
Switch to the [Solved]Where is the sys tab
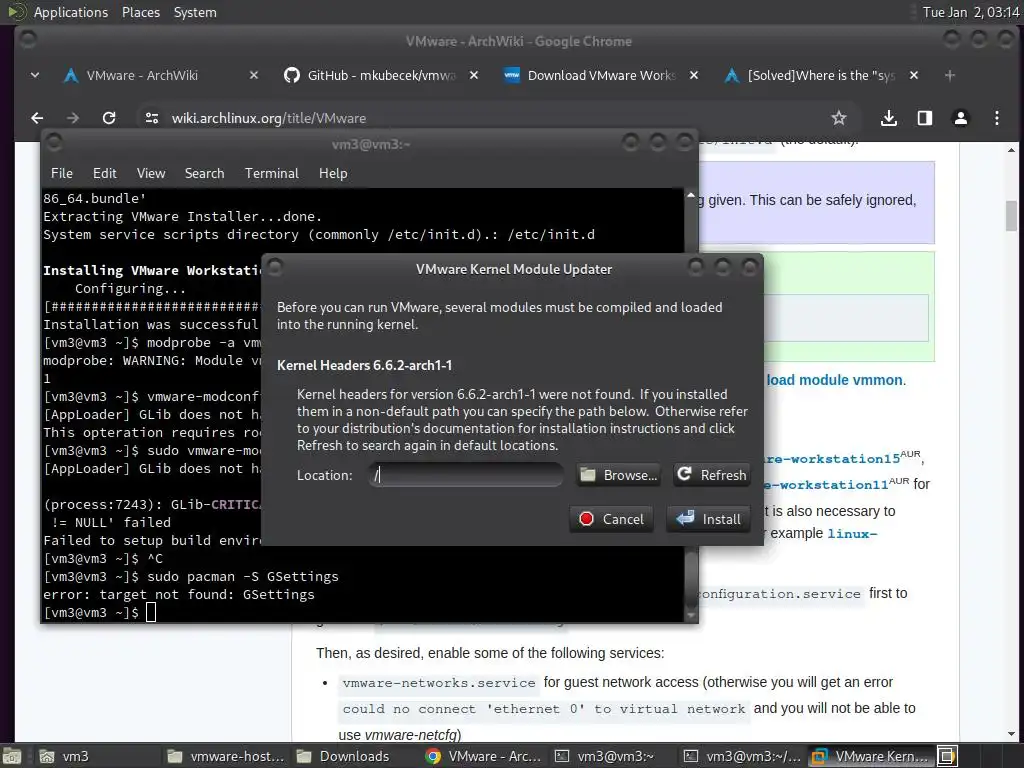point(821,76)
